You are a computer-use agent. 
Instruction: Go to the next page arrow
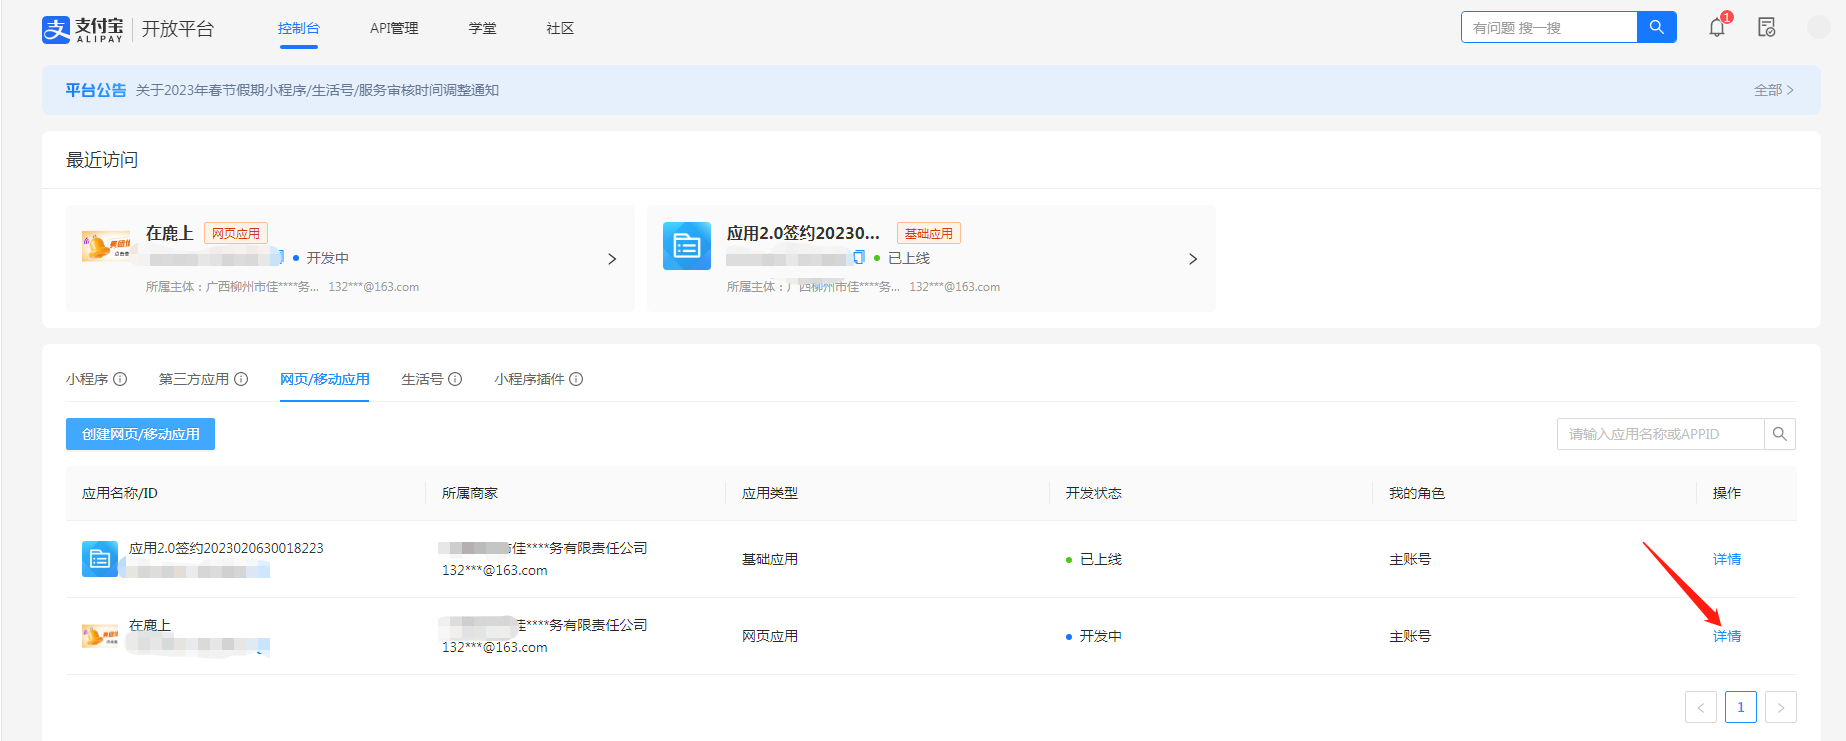click(x=1780, y=707)
